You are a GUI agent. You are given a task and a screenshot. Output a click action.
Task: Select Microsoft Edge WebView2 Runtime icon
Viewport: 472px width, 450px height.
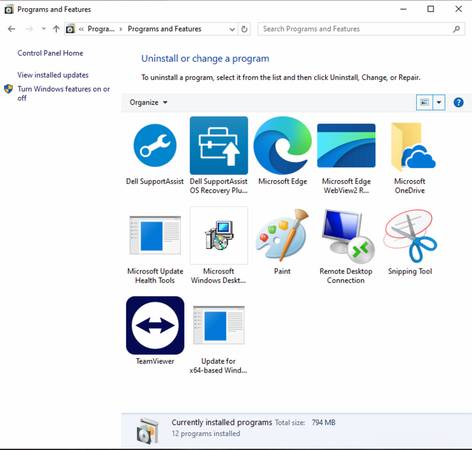346,145
